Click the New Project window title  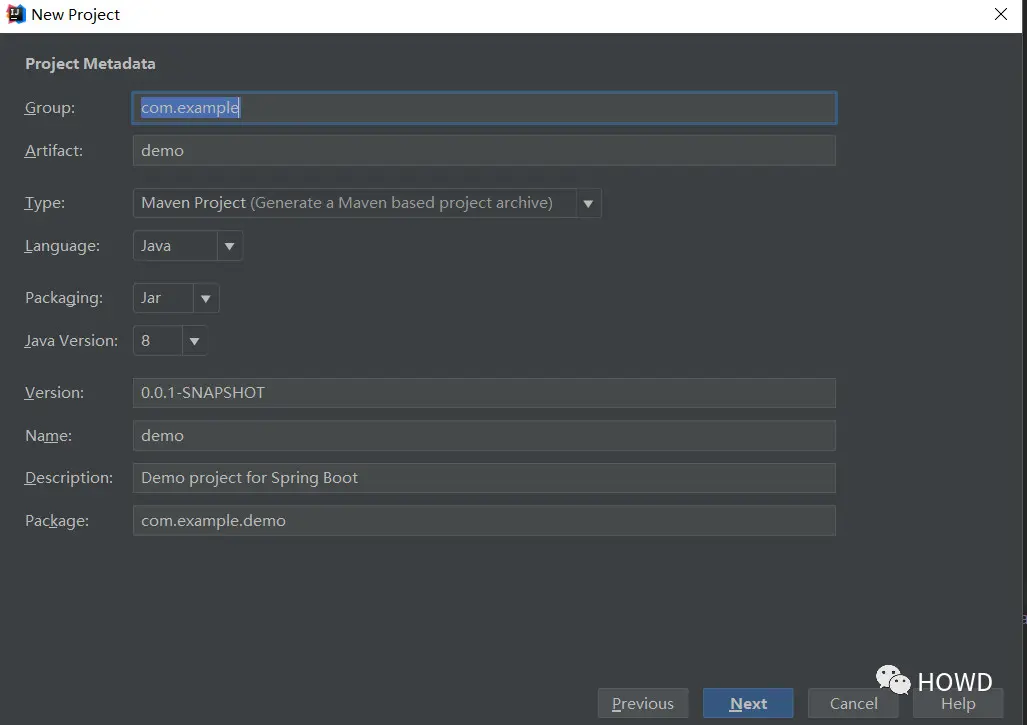pos(75,14)
